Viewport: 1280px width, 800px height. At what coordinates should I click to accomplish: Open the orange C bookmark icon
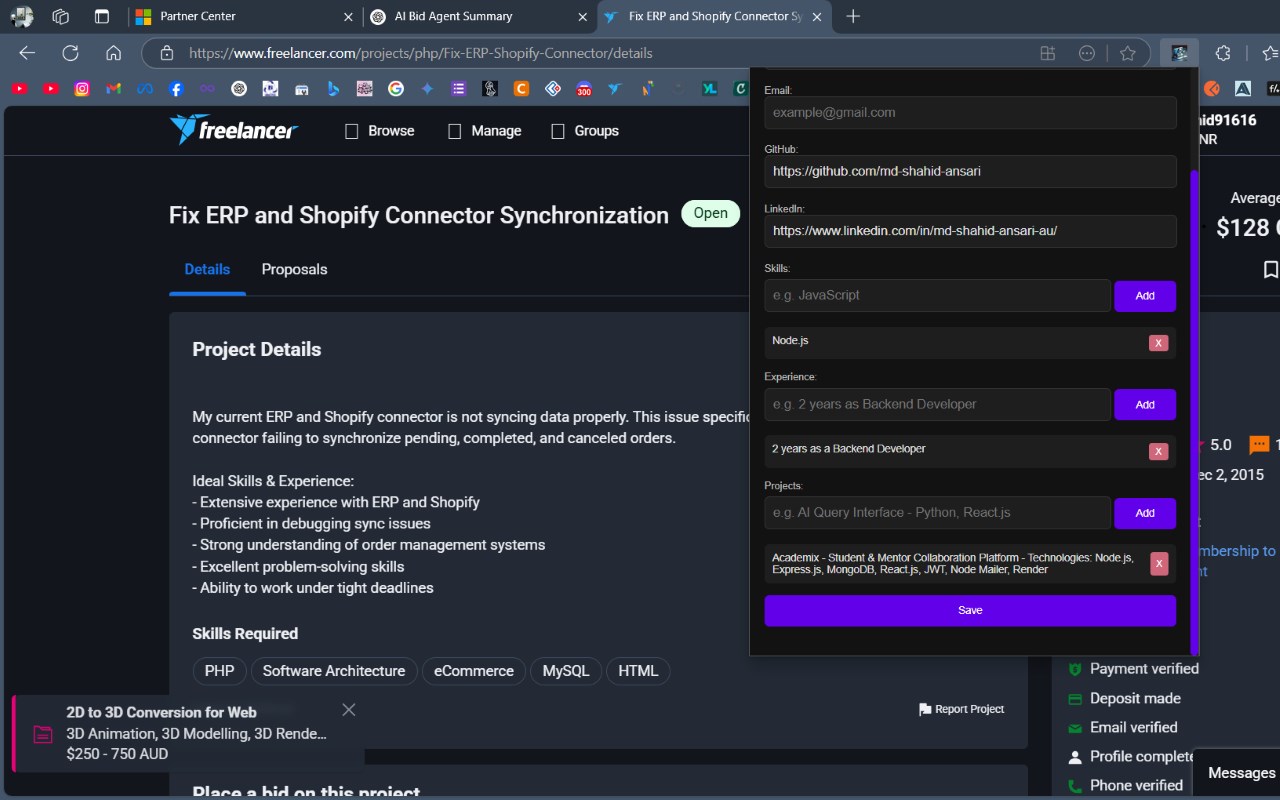click(x=521, y=88)
